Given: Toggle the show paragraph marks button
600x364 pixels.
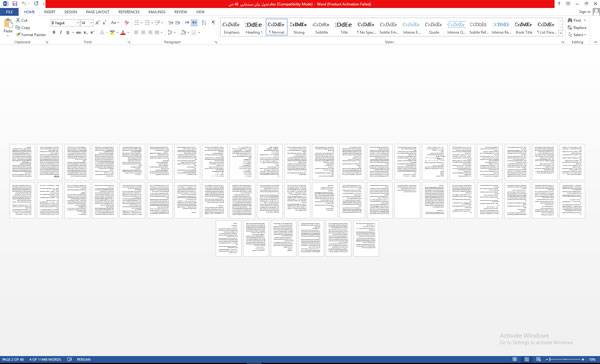Looking at the screenshot, I should 213,23.
